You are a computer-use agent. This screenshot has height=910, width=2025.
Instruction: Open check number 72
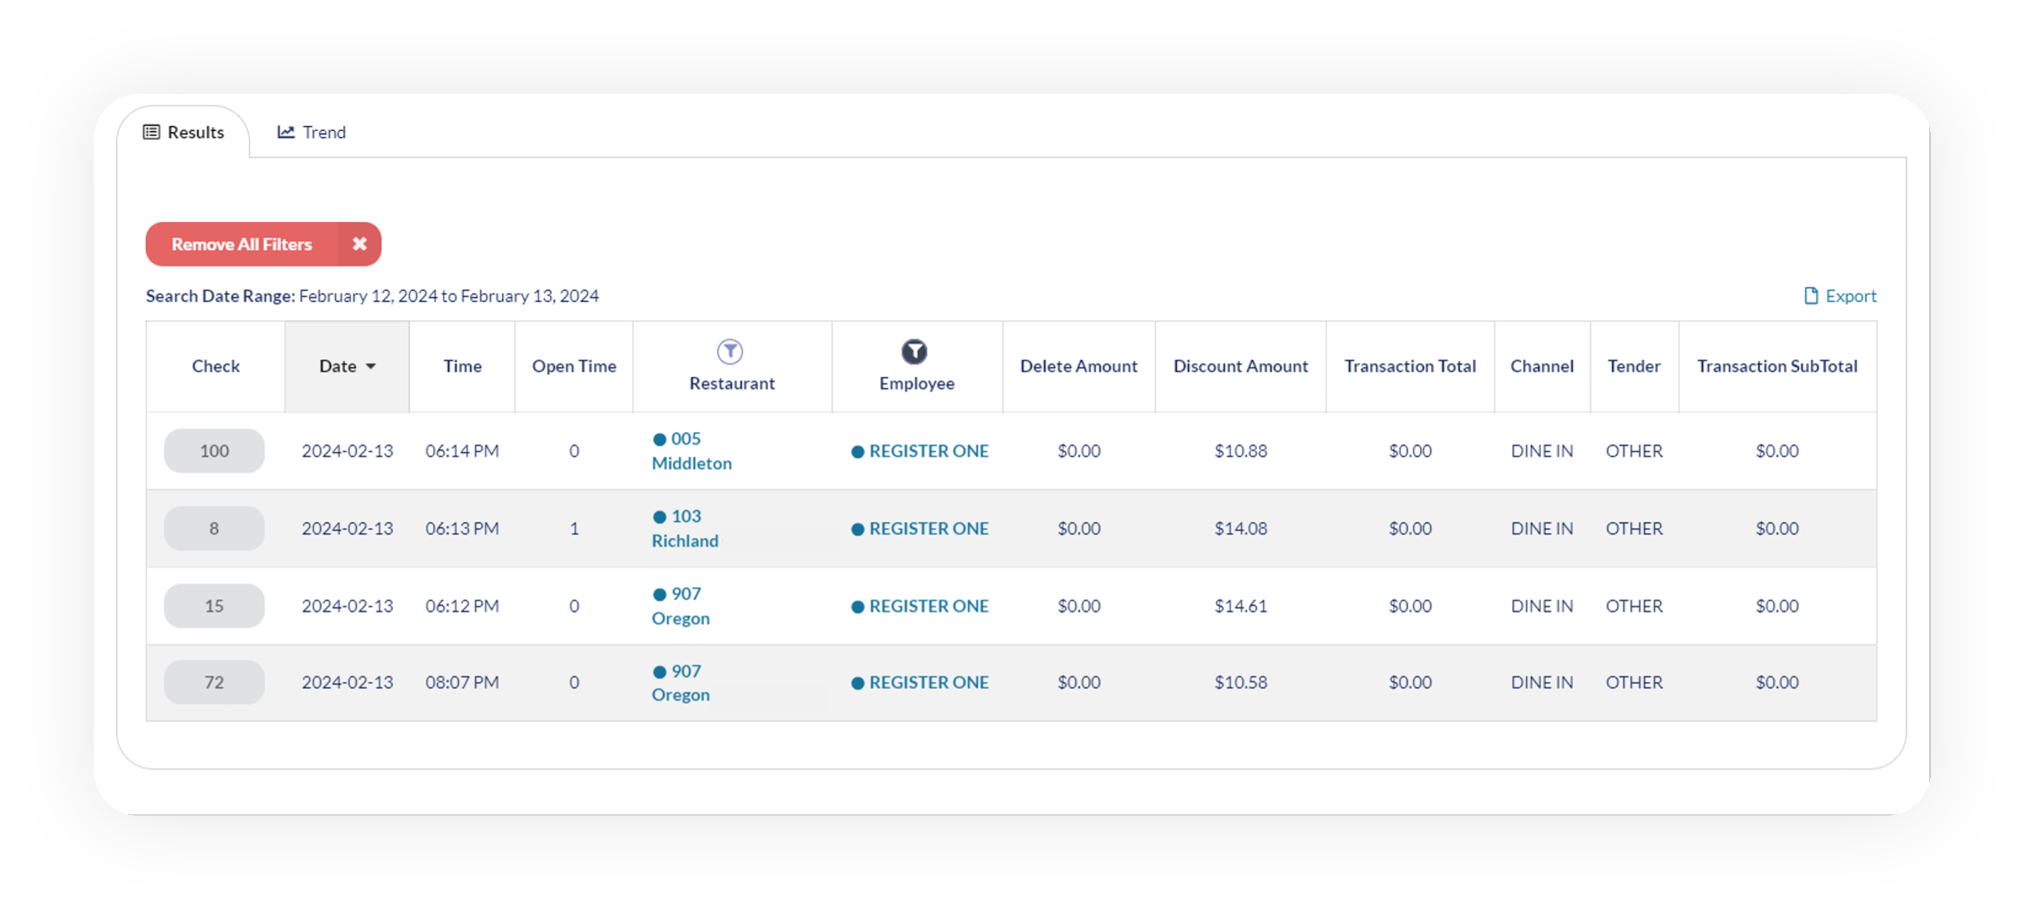pos(214,682)
